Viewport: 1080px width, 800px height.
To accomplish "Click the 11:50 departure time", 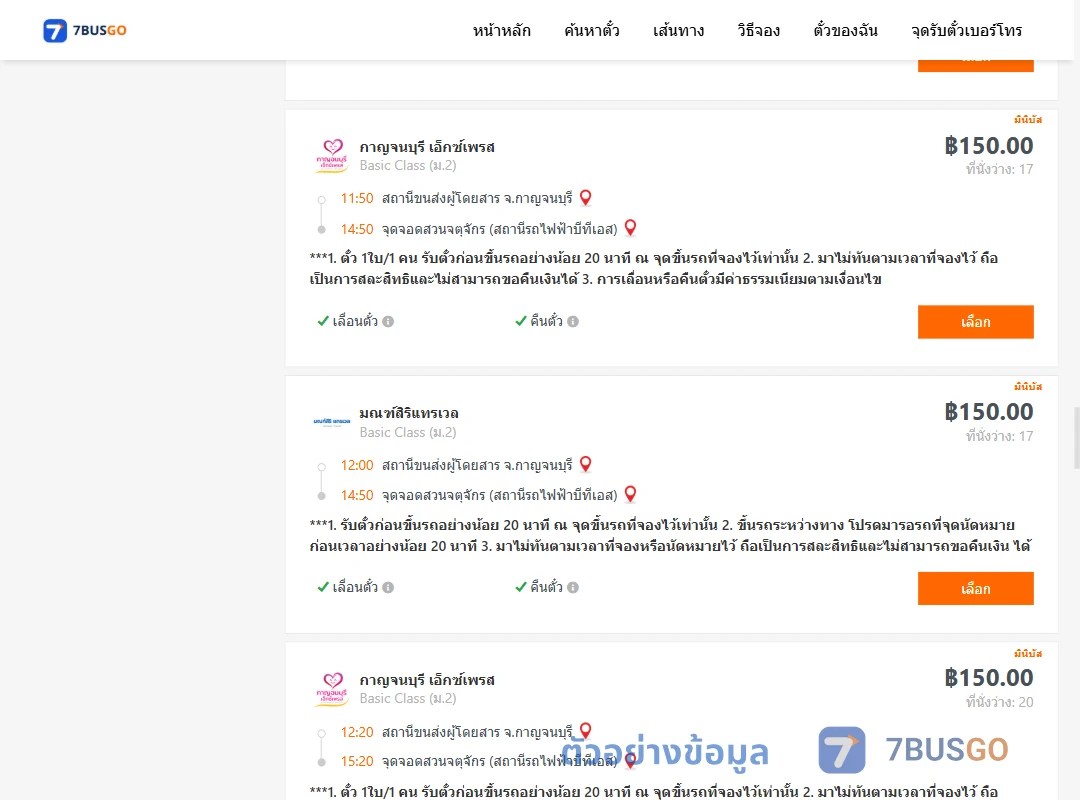I will click(357, 198).
